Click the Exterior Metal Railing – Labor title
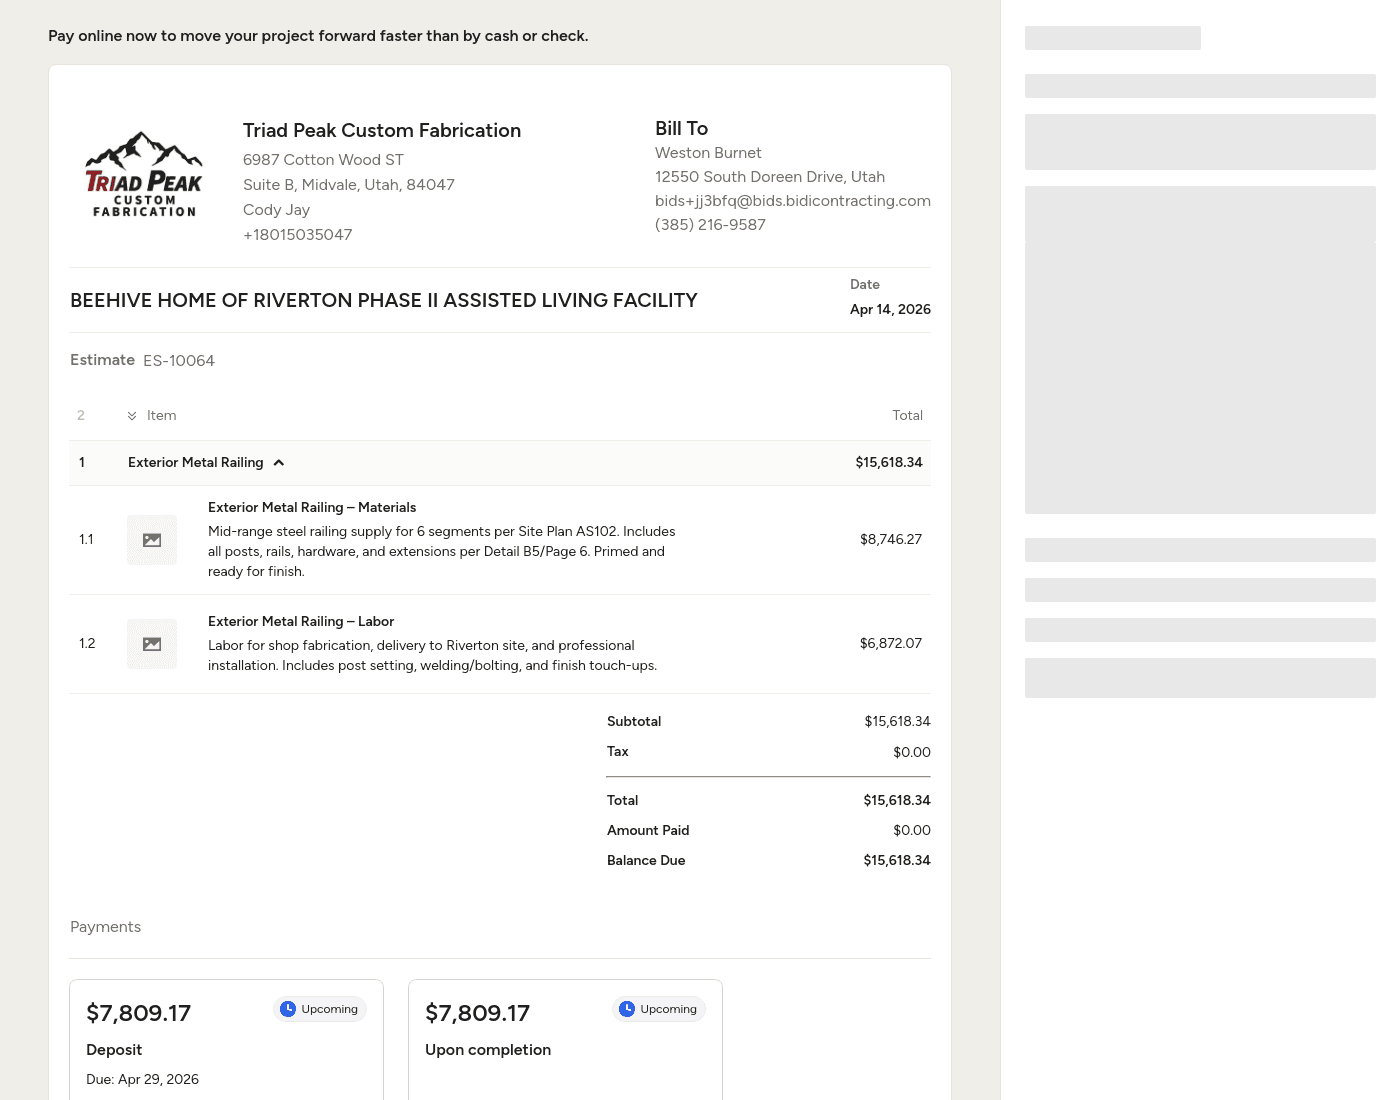Image resolution: width=1400 pixels, height=1100 pixels. pos(301,622)
